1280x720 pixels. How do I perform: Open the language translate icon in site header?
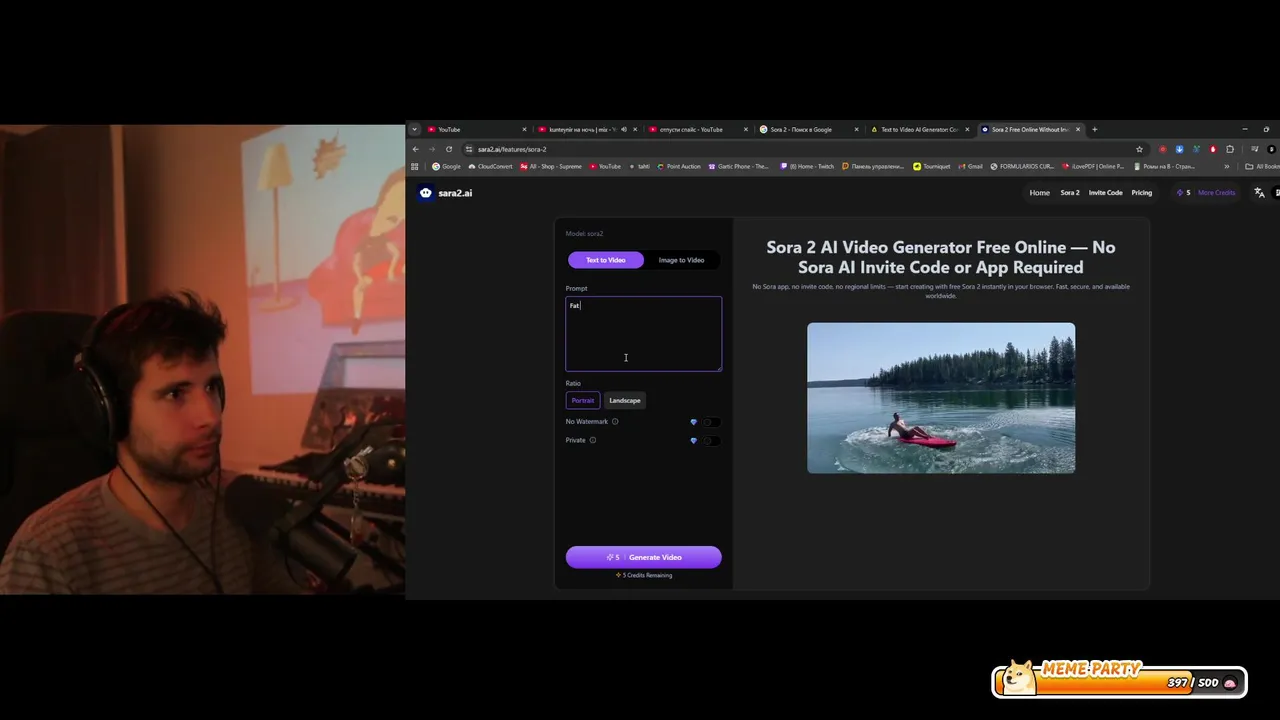(x=1259, y=193)
